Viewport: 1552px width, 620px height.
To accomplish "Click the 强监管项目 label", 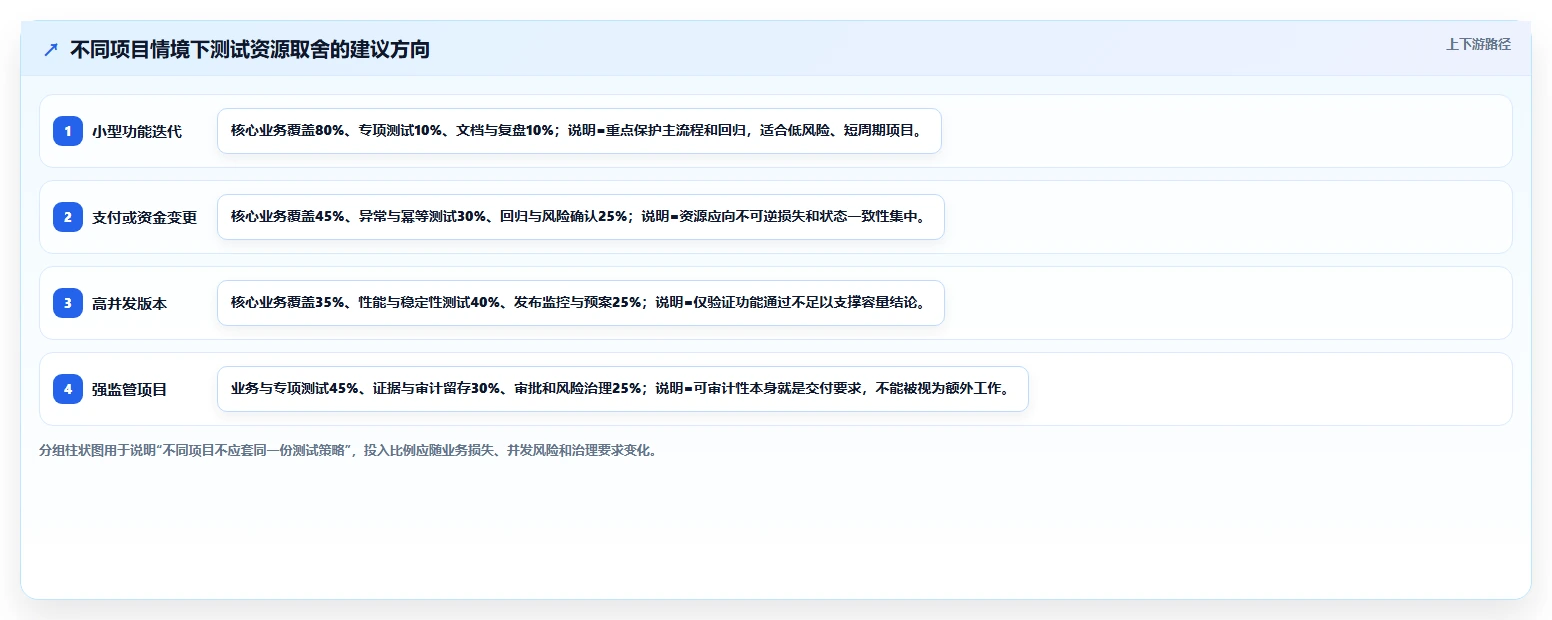I will [130, 389].
